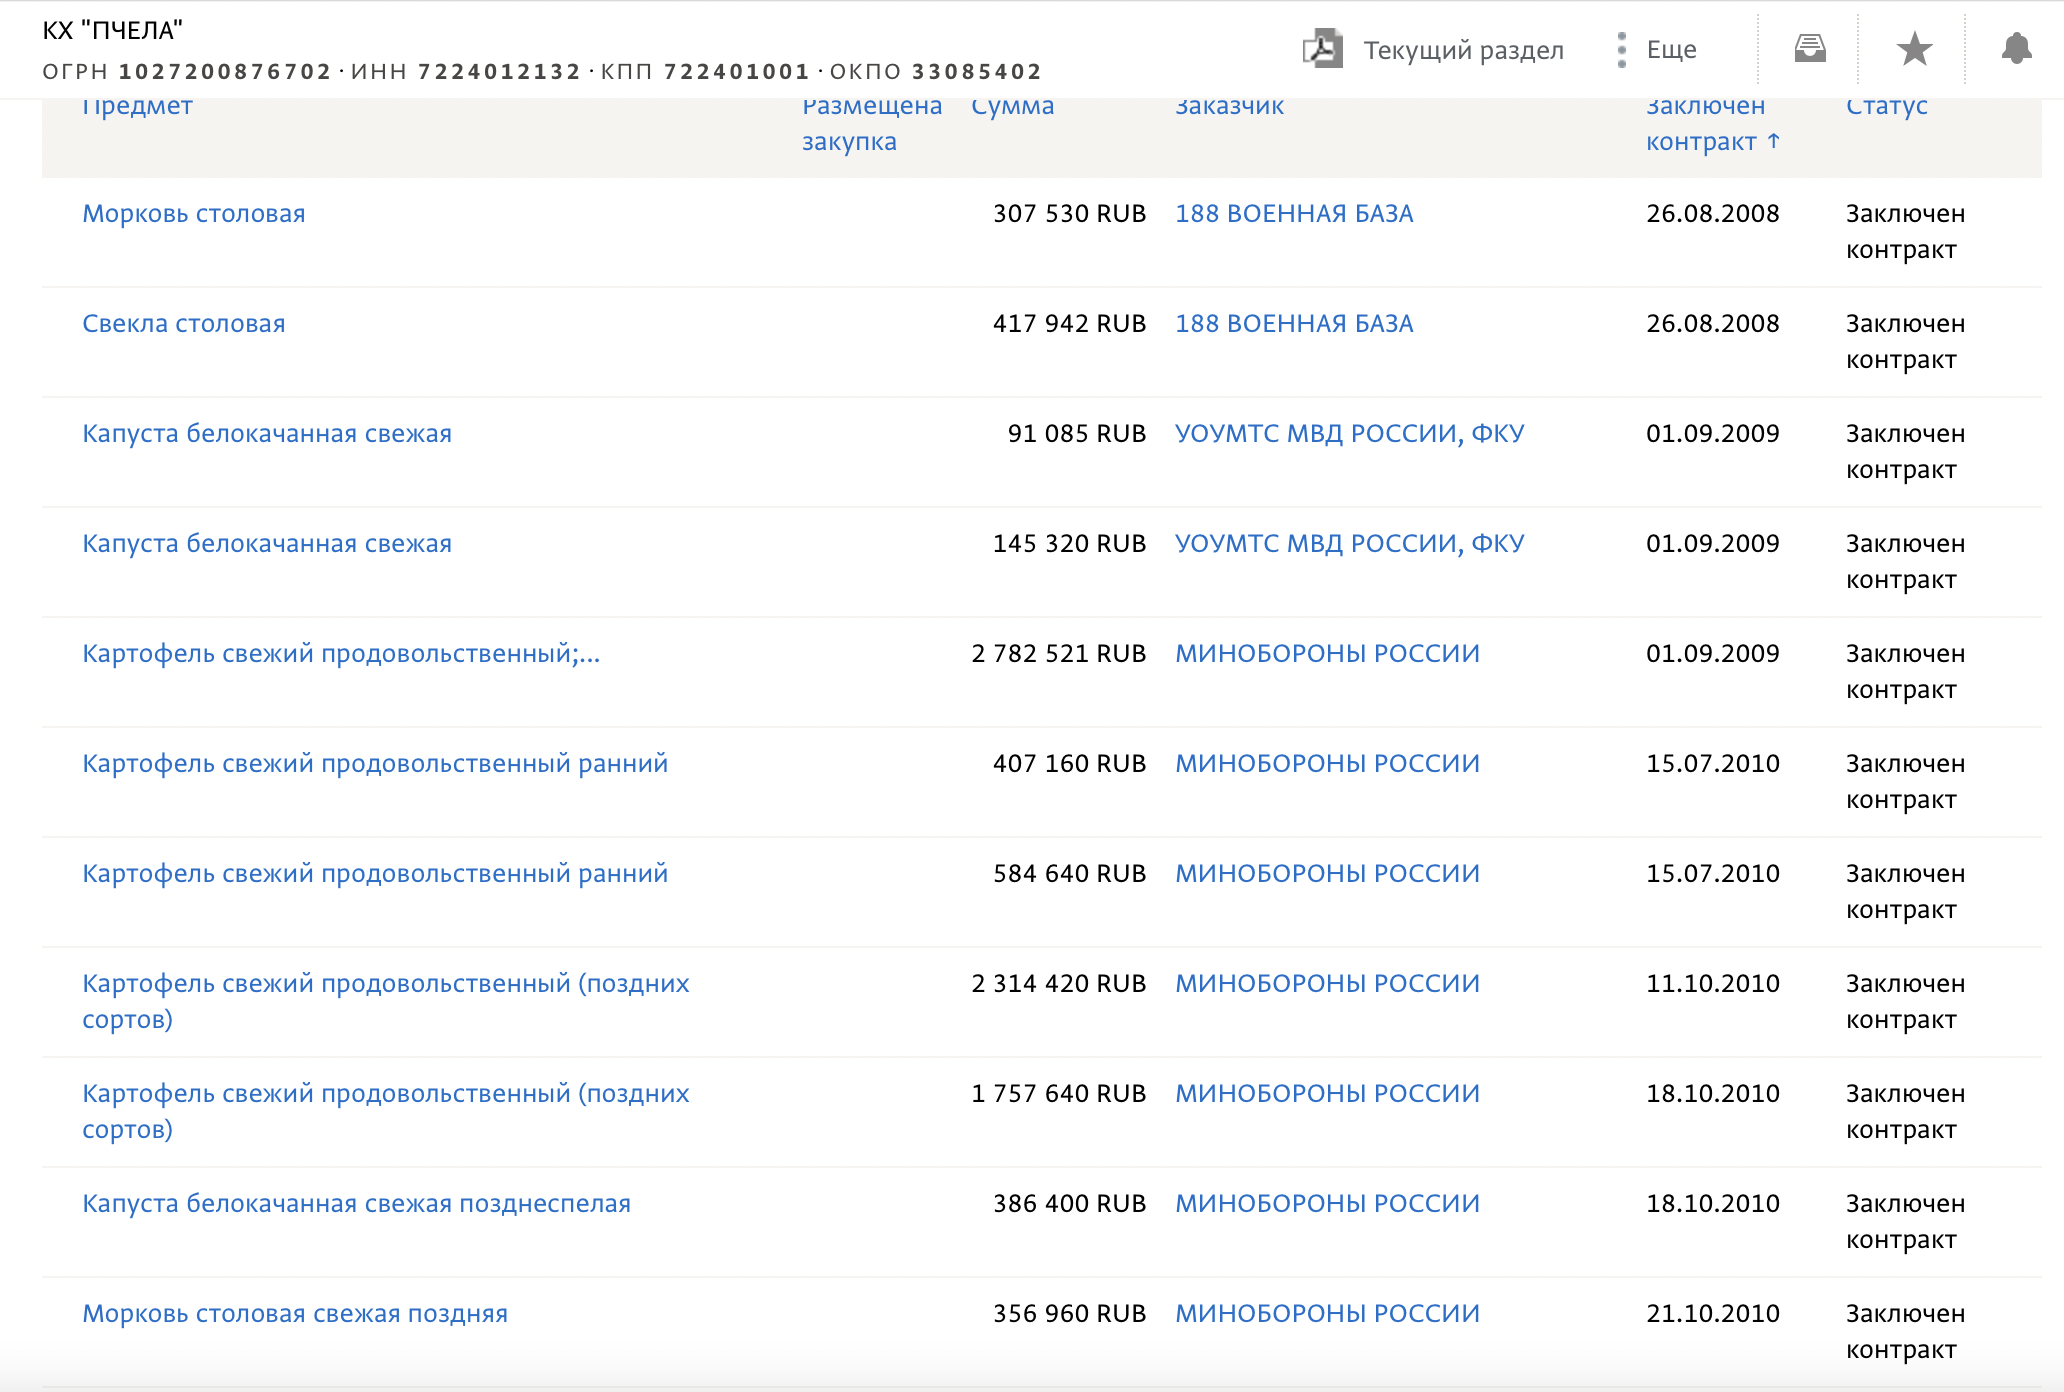Click the sum 417 942 RUB
The width and height of the screenshot is (2064, 1392).
[1069, 324]
